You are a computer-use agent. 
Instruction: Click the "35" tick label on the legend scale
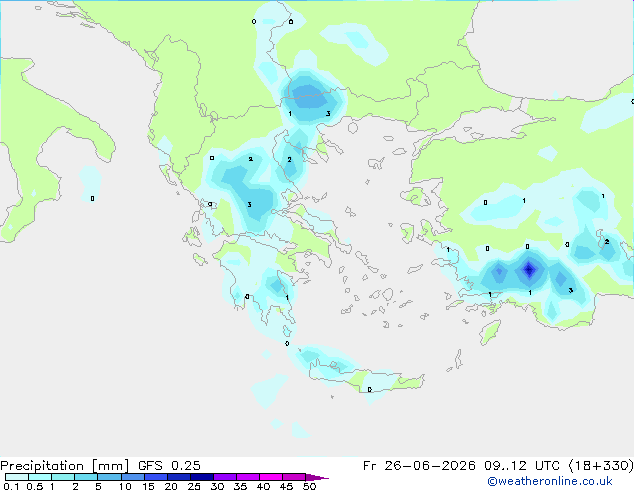click(x=240, y=486)
